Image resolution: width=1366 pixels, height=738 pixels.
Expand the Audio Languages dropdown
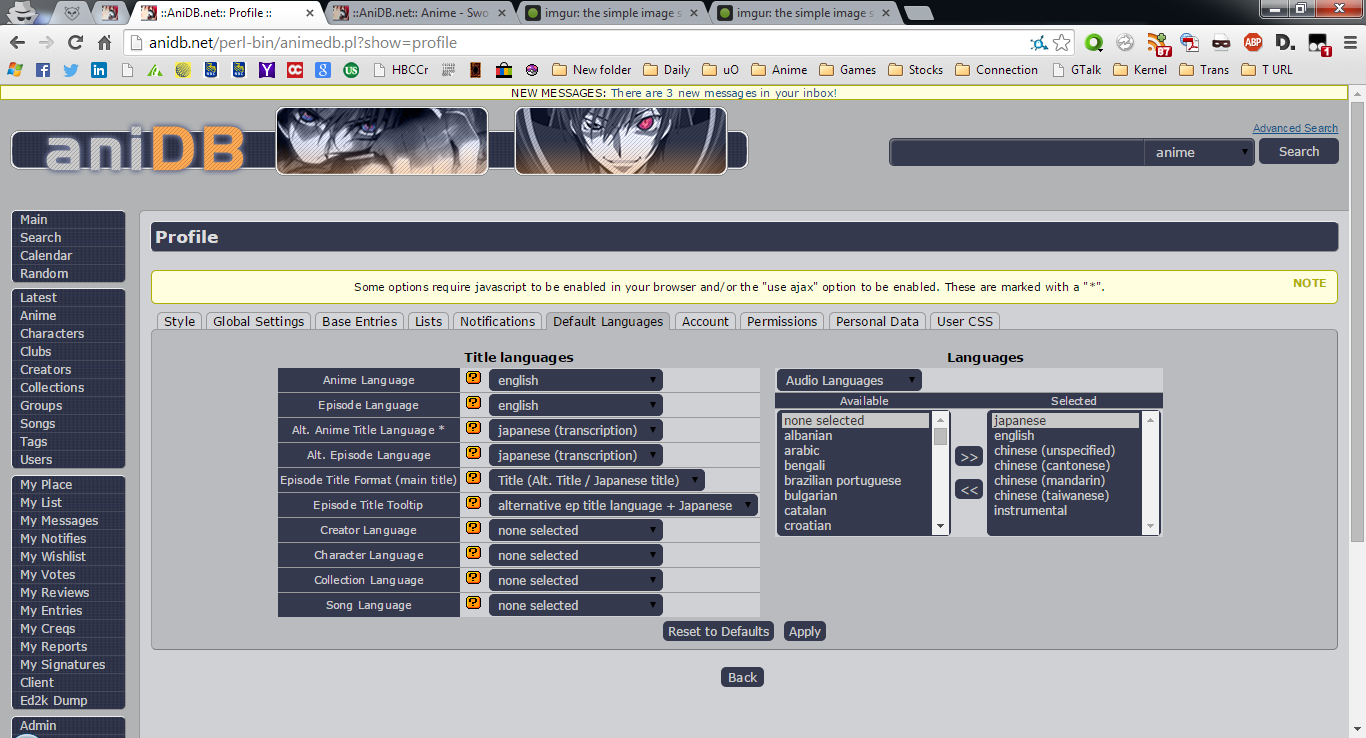pos(849,380)
